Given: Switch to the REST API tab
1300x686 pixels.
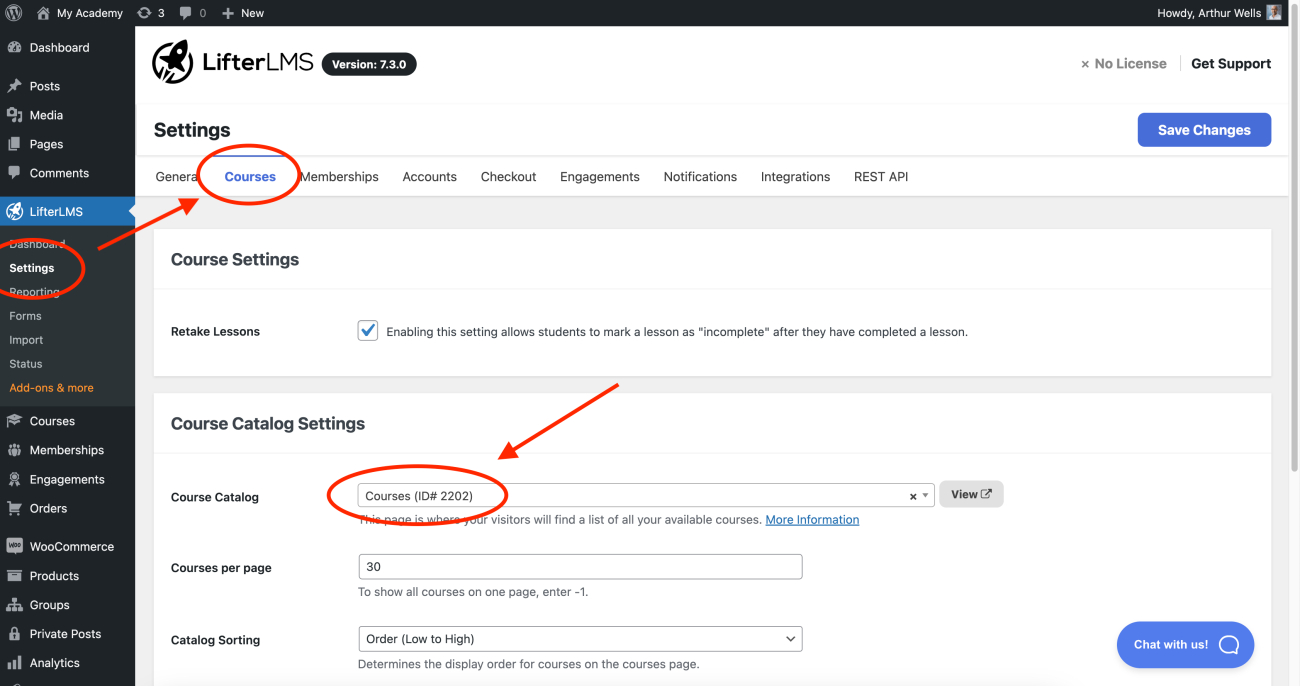Looking at the screenshot, I should [881, 177].
